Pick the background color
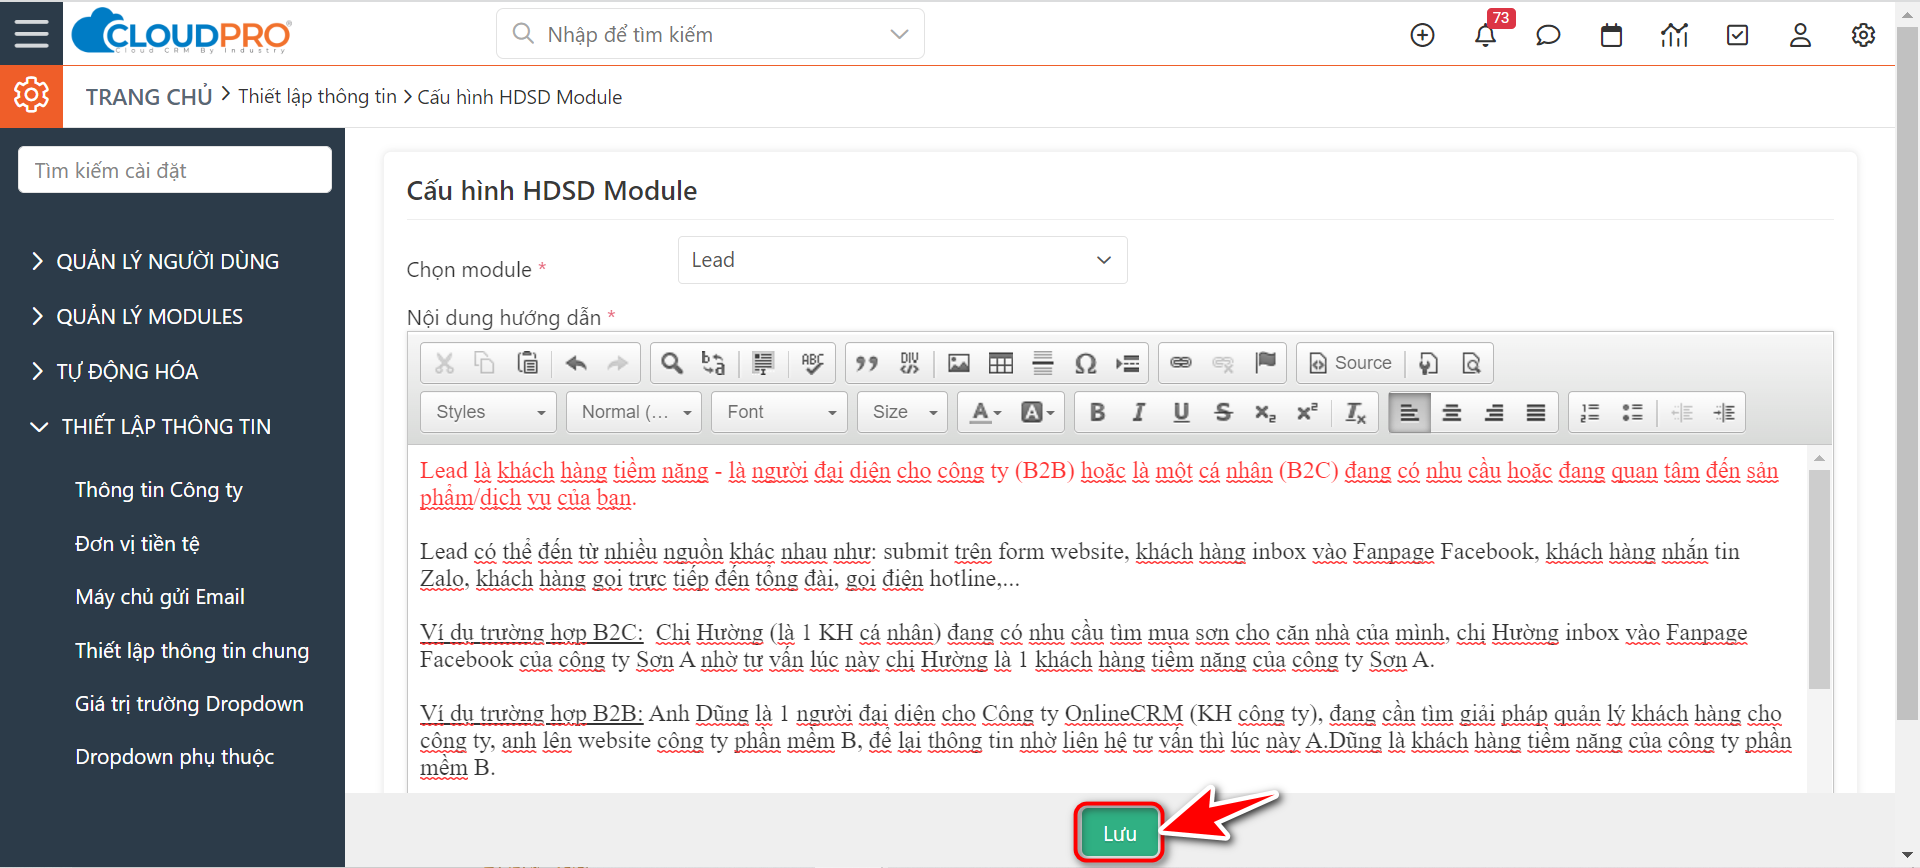Image resolution: width=1920 pixels, height=868 pixels. [1037, 412]
